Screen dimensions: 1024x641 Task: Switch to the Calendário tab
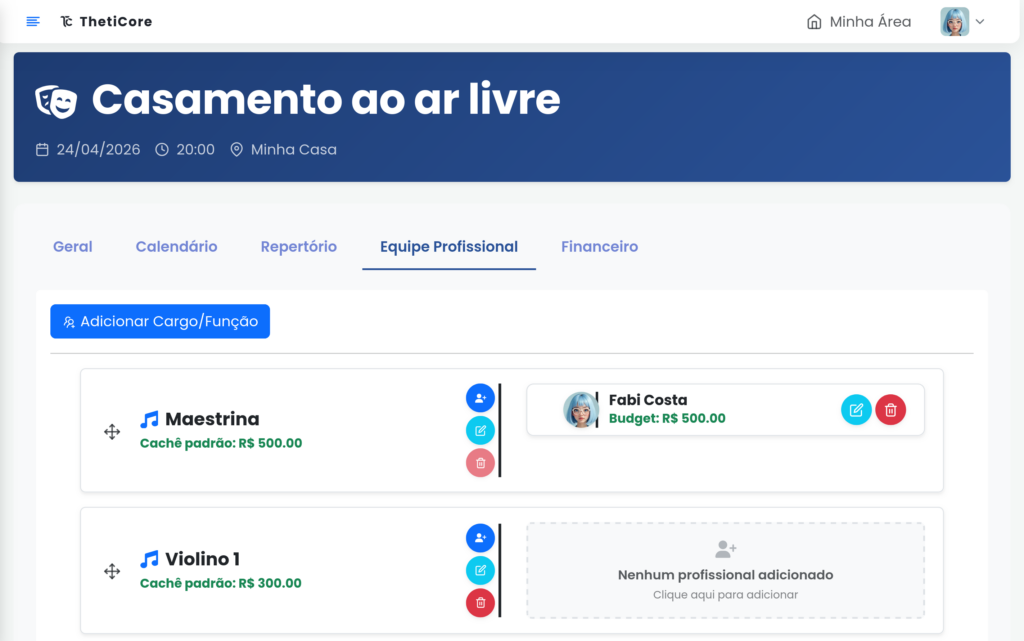click(176, 247)
